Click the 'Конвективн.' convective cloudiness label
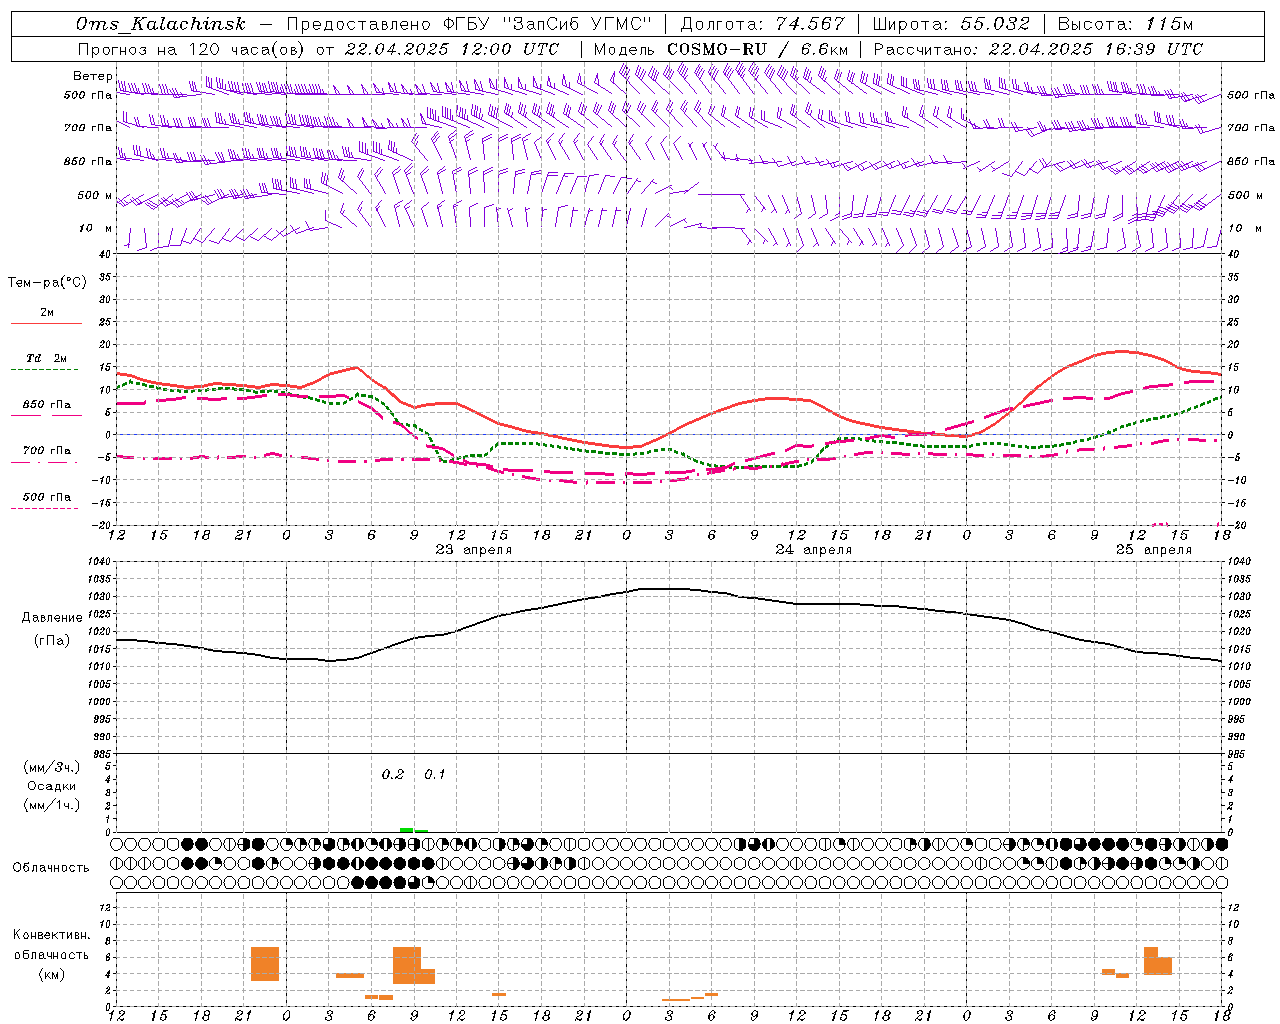This screenshot has width=1280, height=1024. click(x=51, y=934)
